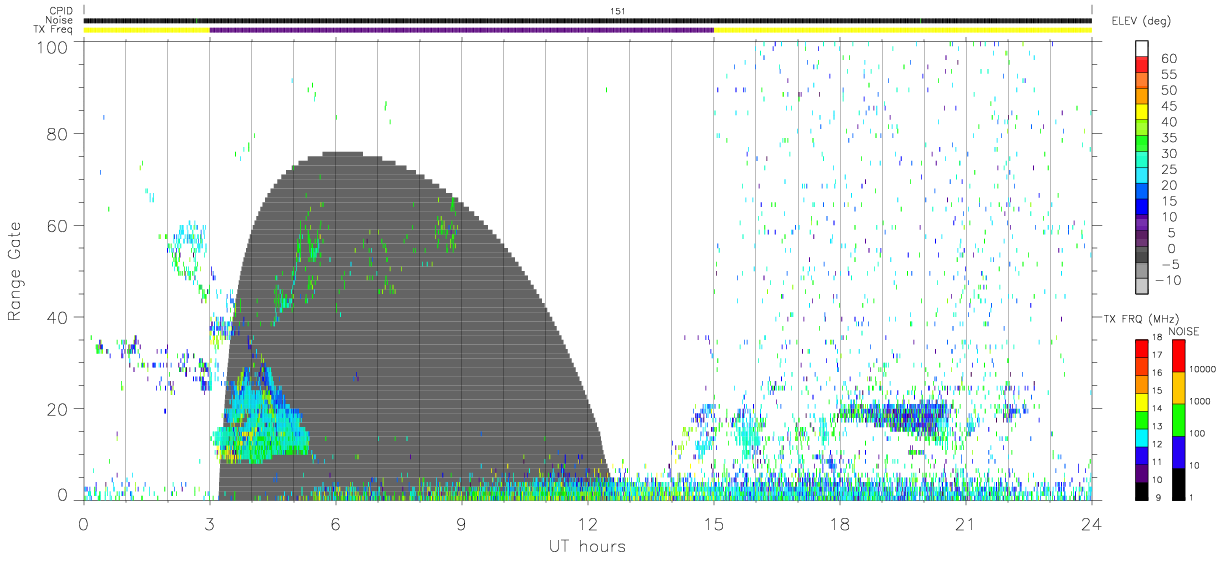Click Range Gate tick label '80'
1228x567 pixels.
click(x=57, y=134)
